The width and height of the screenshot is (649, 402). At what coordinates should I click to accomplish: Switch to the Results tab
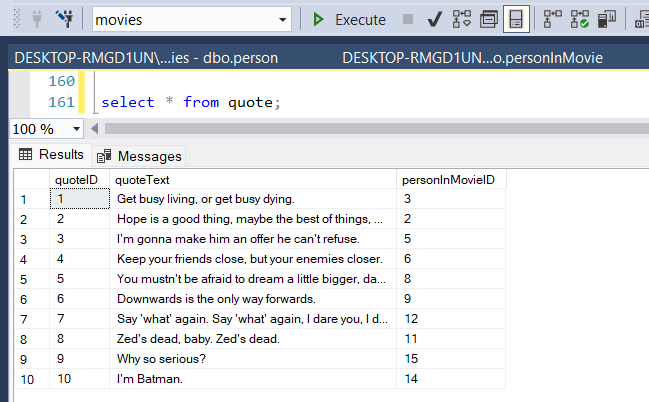(x=51, y=154)
